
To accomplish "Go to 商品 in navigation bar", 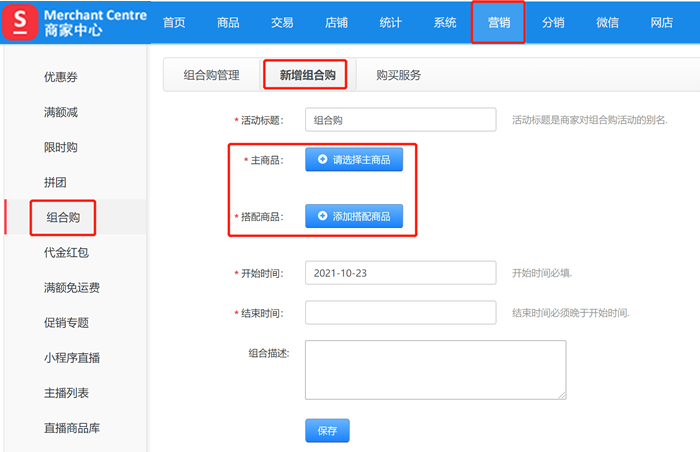I will [228, 23].
